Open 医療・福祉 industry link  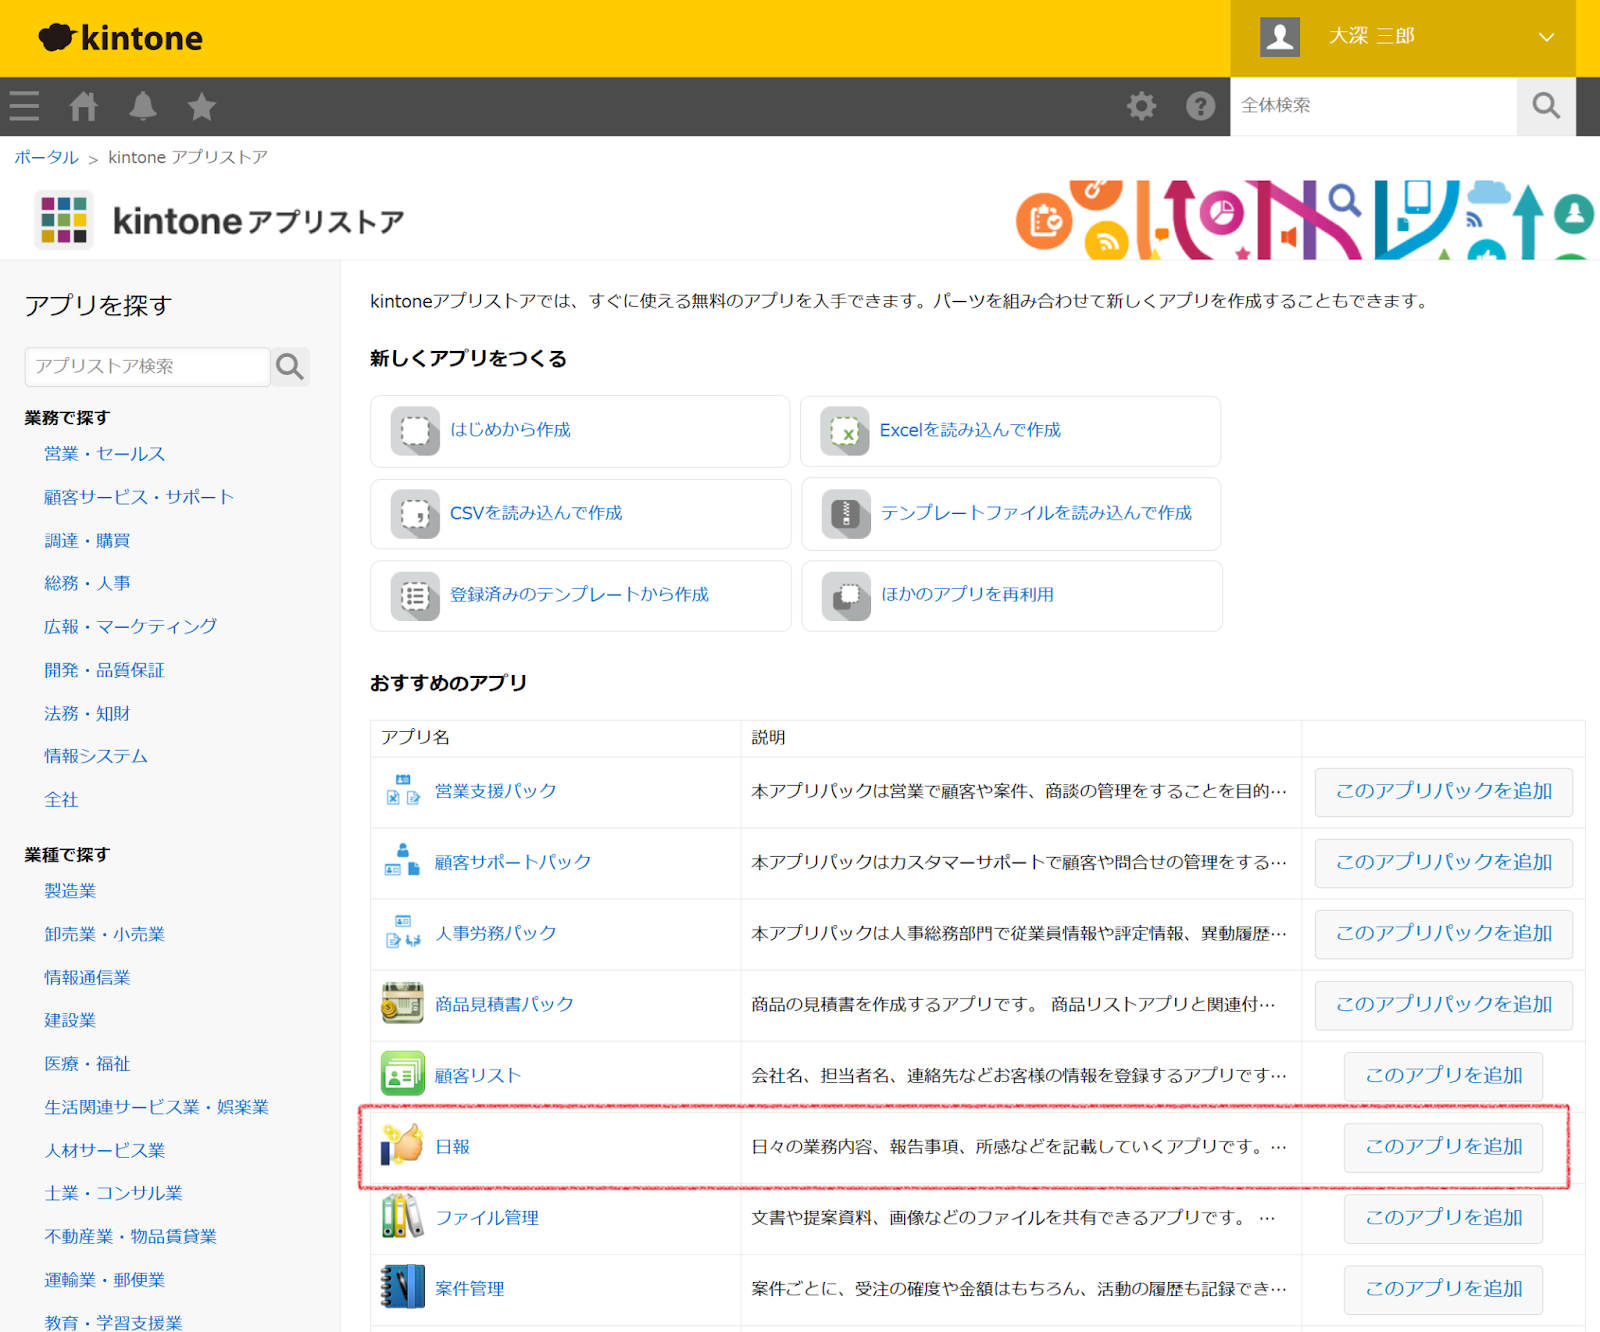tap(87, 1064)
